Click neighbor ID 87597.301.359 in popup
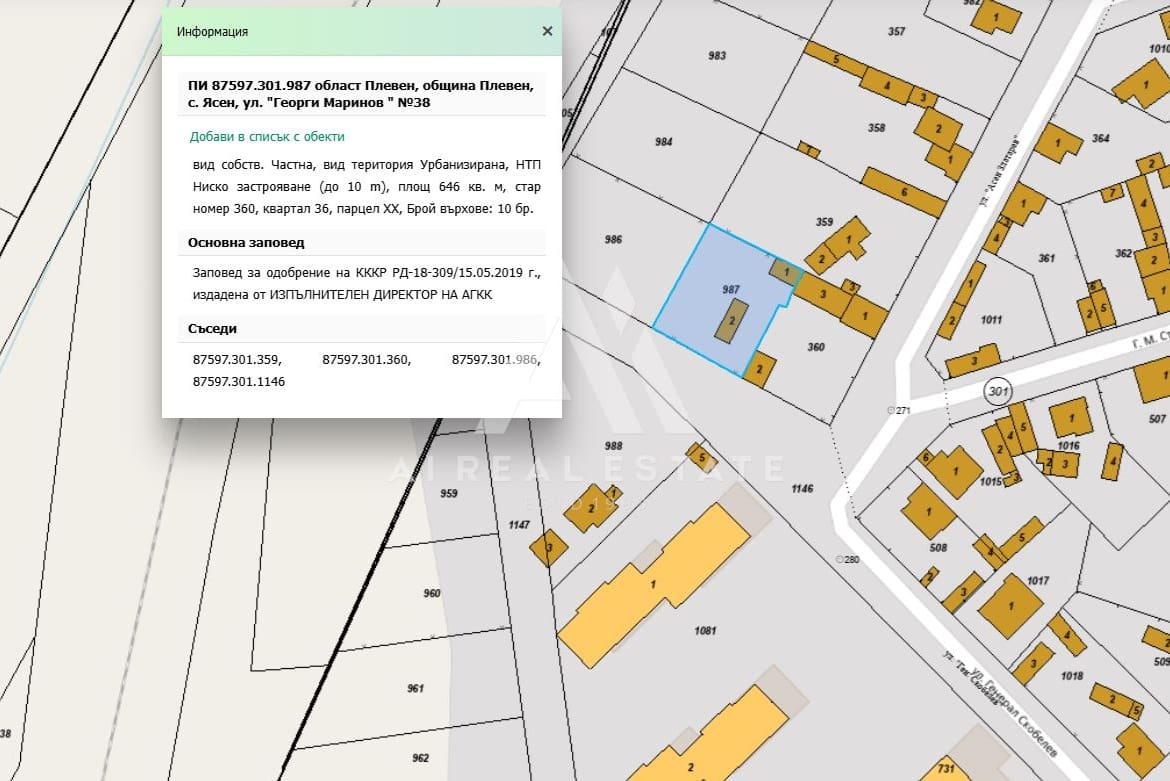 [x=236, y=359]
